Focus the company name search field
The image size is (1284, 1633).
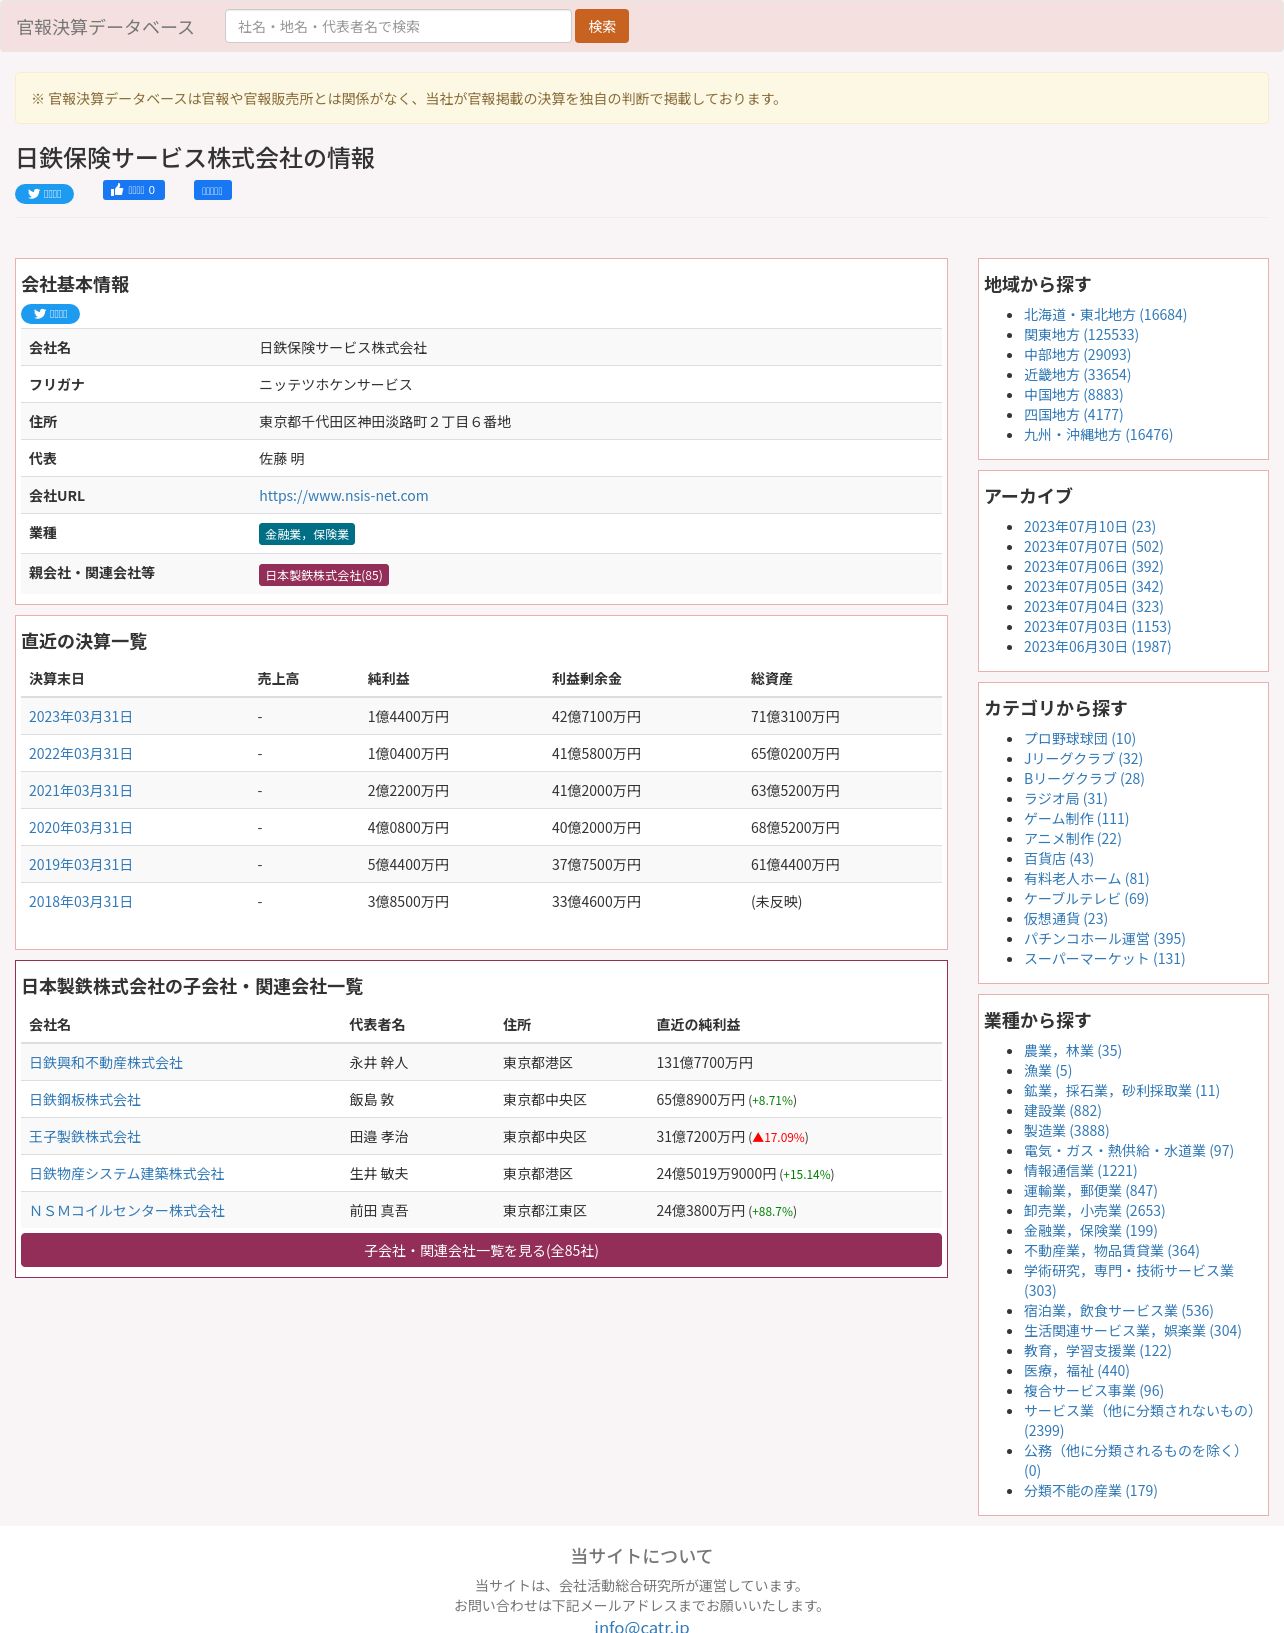pos(398,26)
